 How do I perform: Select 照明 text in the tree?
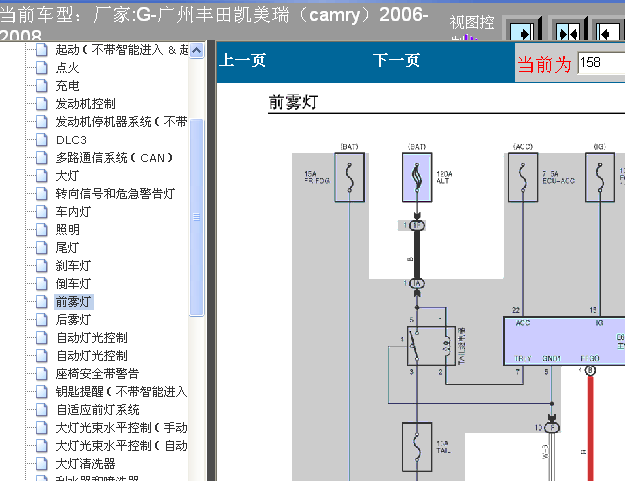(67, 230)
